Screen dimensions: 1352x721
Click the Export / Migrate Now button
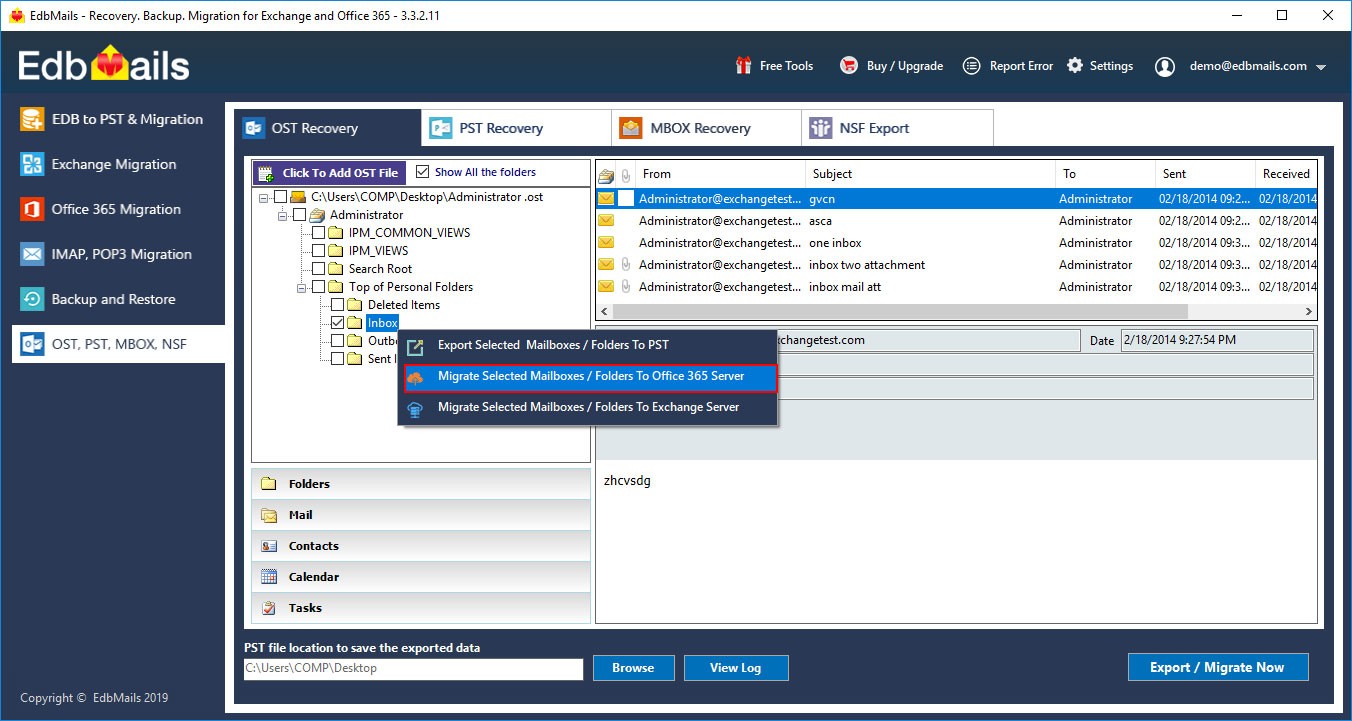pos(1218,667)
